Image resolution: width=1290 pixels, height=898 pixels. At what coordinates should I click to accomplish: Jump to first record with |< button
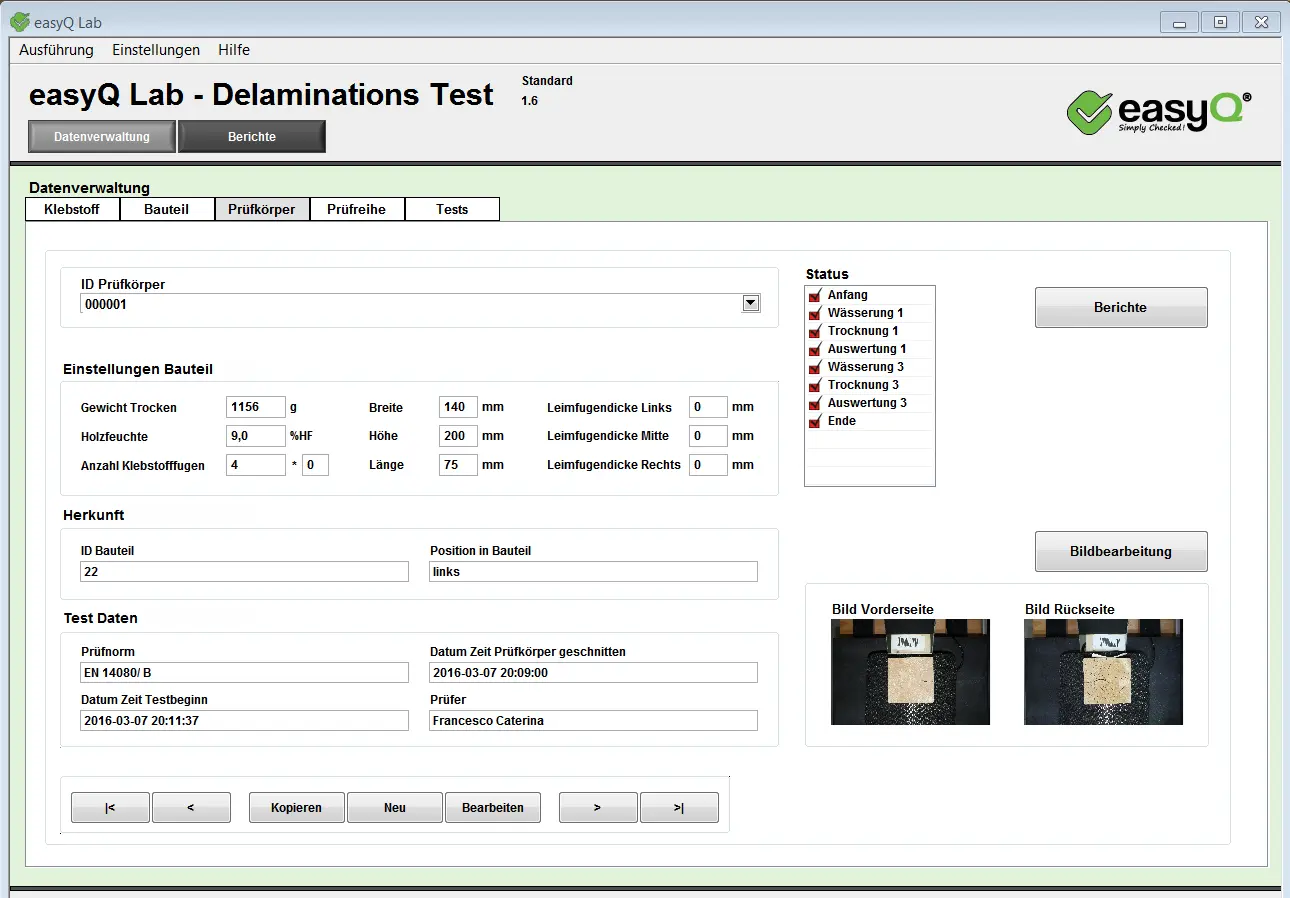click(110, 807)
